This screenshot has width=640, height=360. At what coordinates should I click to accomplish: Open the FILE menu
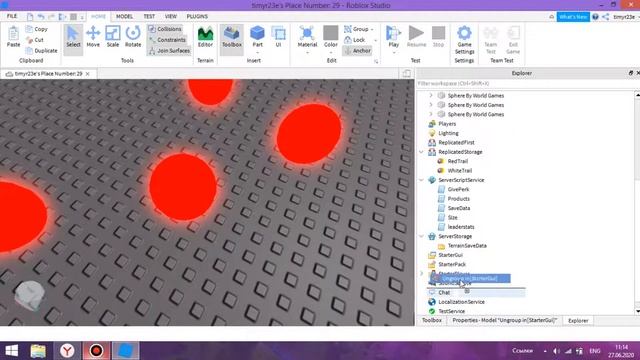12,16
